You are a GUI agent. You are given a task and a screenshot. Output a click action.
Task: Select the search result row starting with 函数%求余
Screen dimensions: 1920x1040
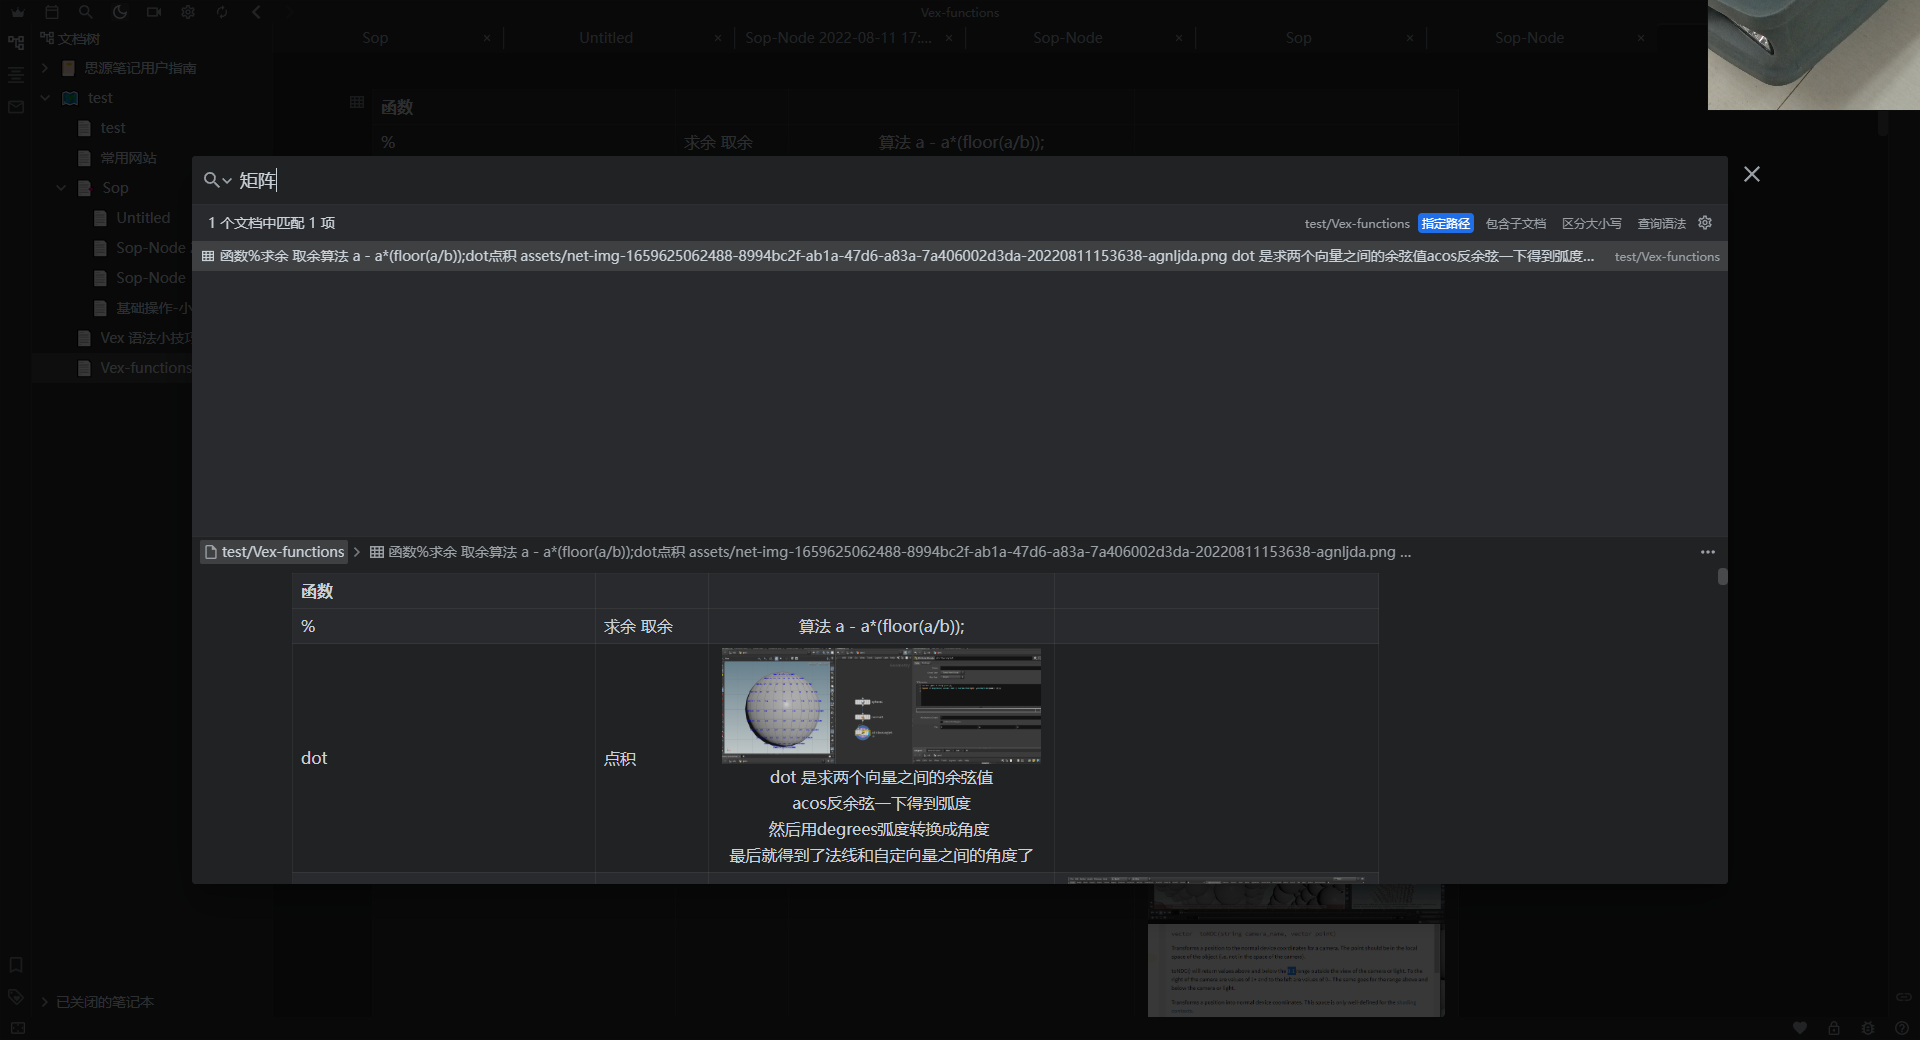tap(960, 256)
